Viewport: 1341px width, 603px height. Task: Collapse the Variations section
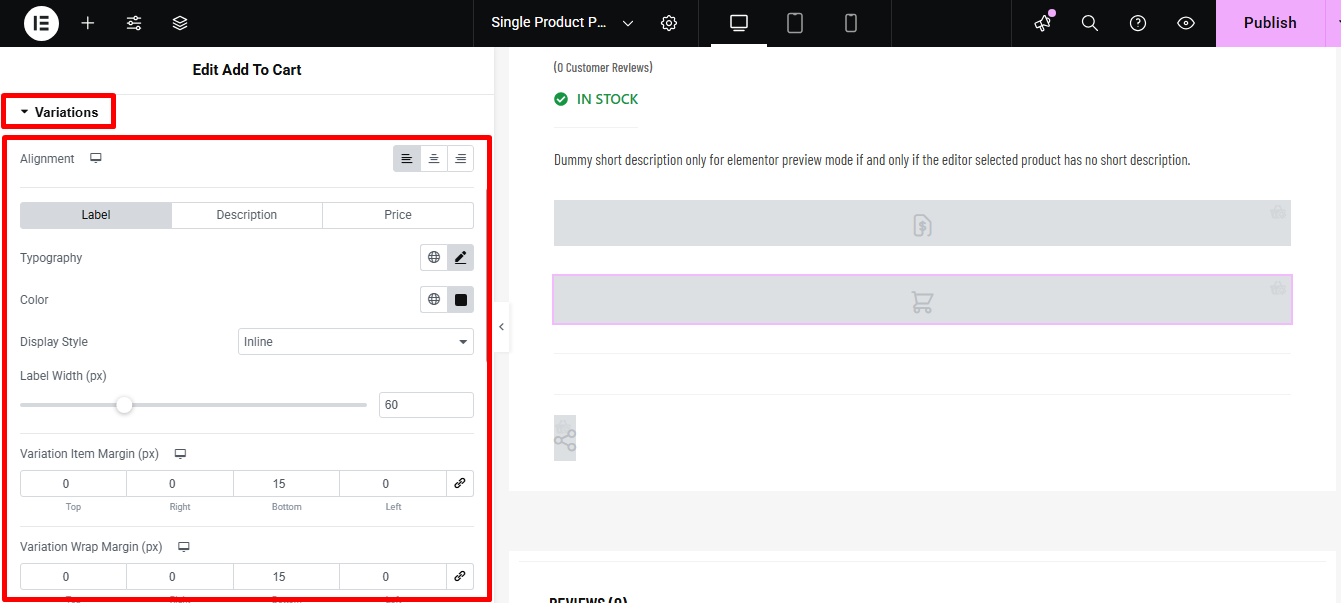pos(59,112)
